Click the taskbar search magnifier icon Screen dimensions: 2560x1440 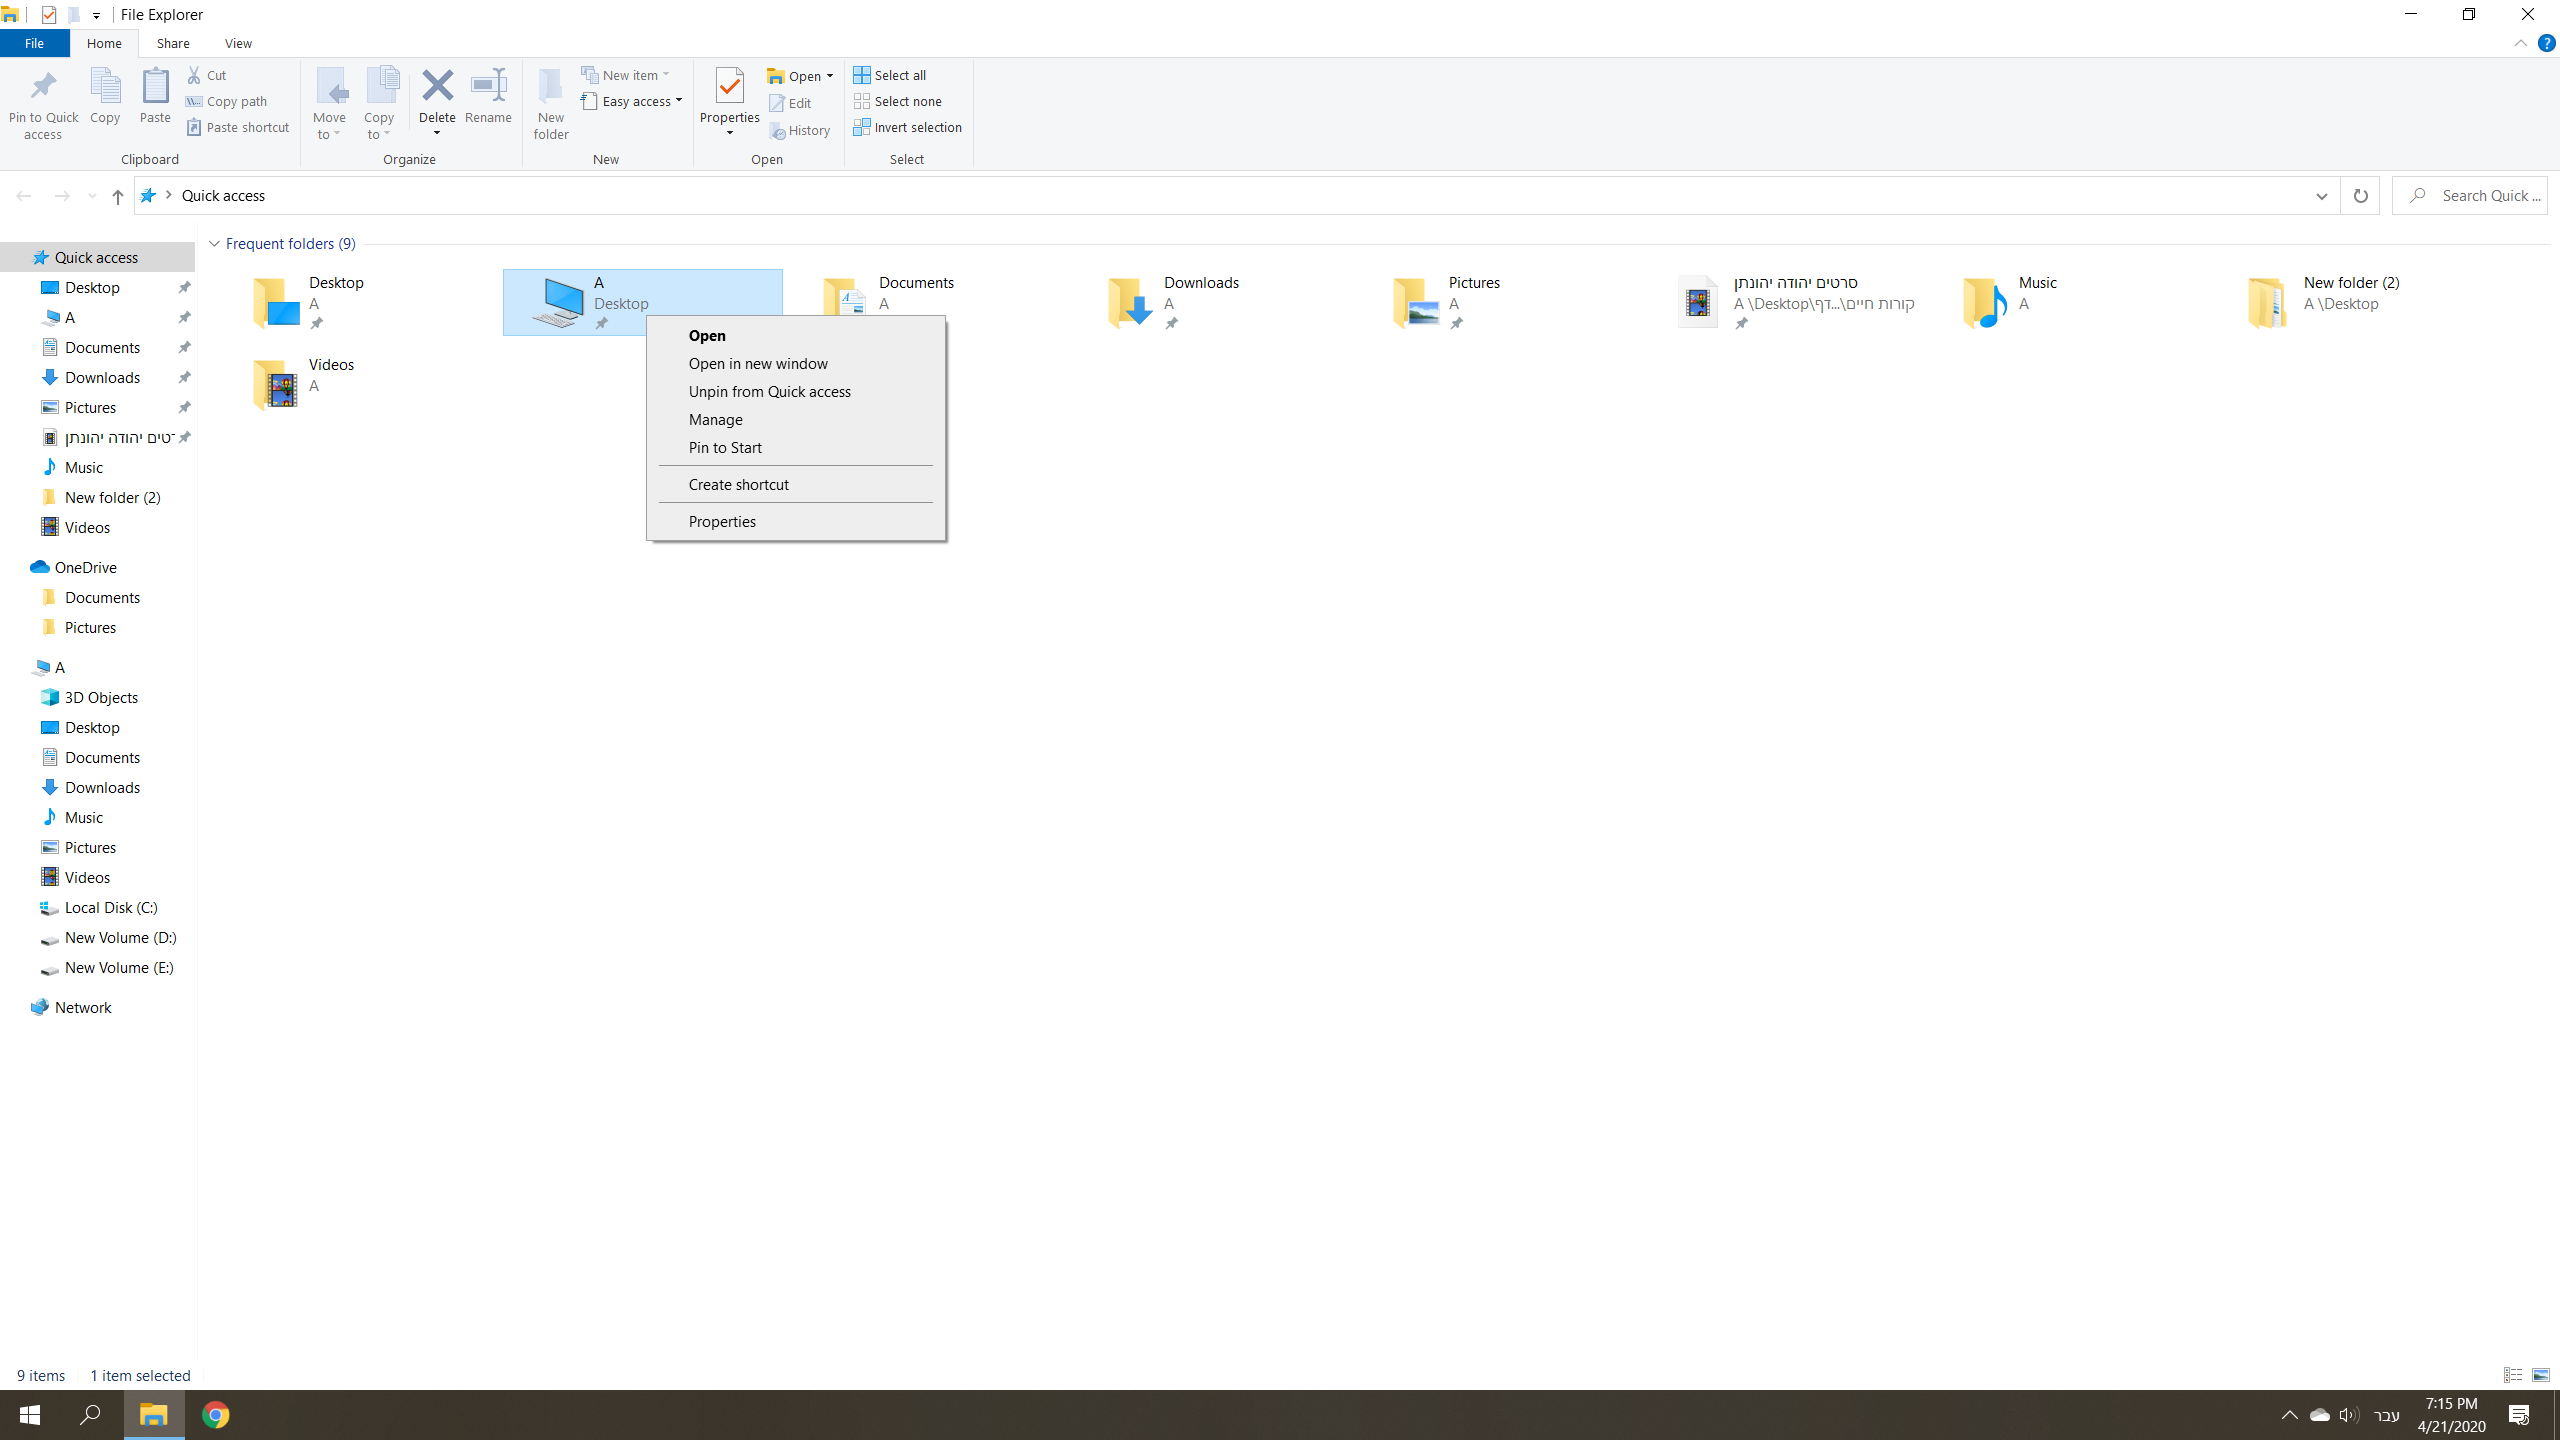(91, 1415)
